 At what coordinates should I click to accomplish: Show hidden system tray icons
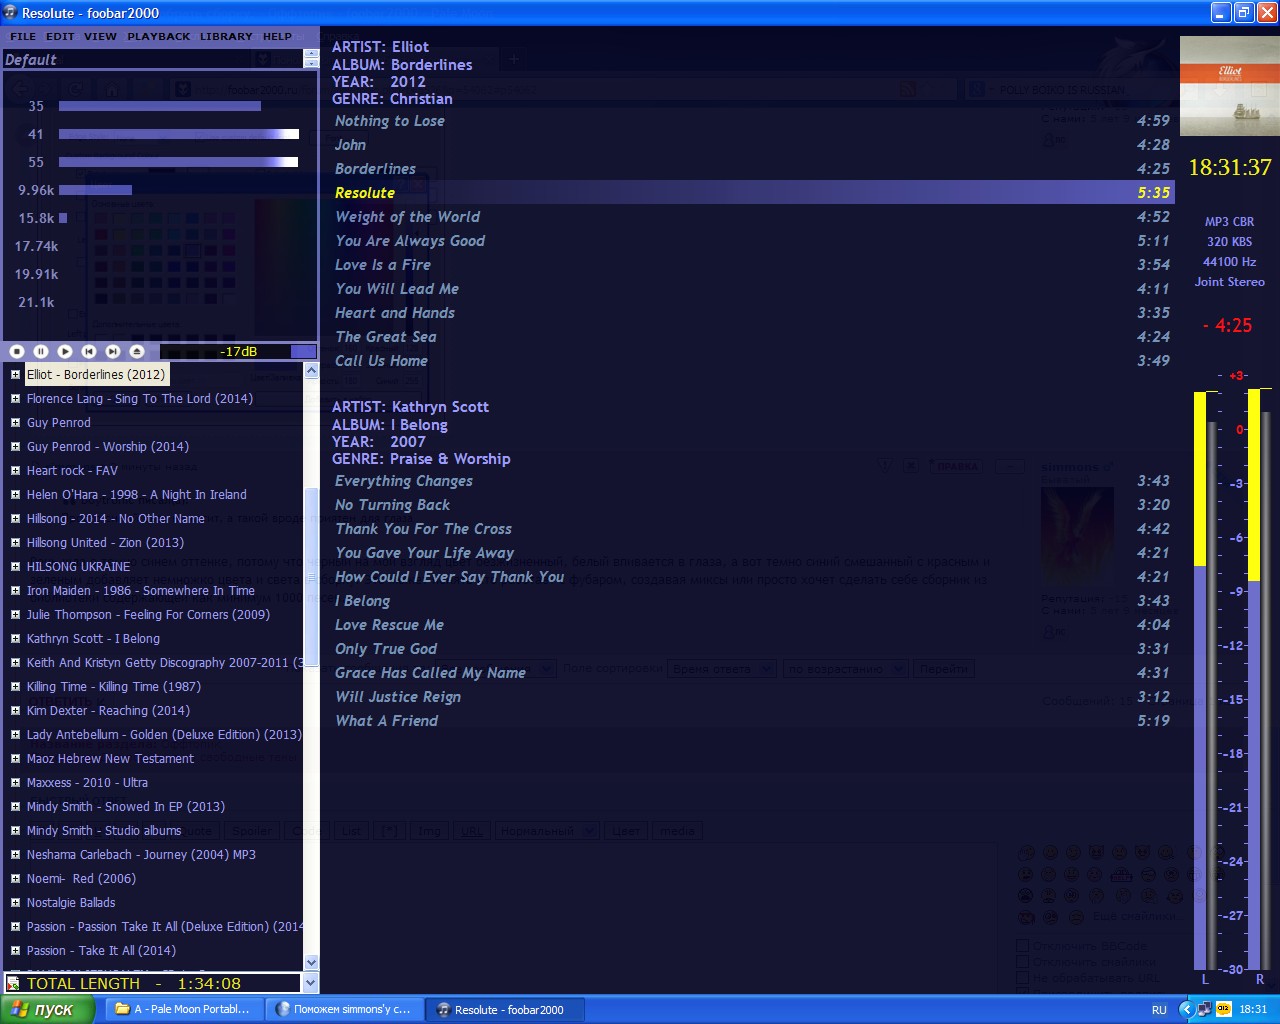point(1186,1009)
